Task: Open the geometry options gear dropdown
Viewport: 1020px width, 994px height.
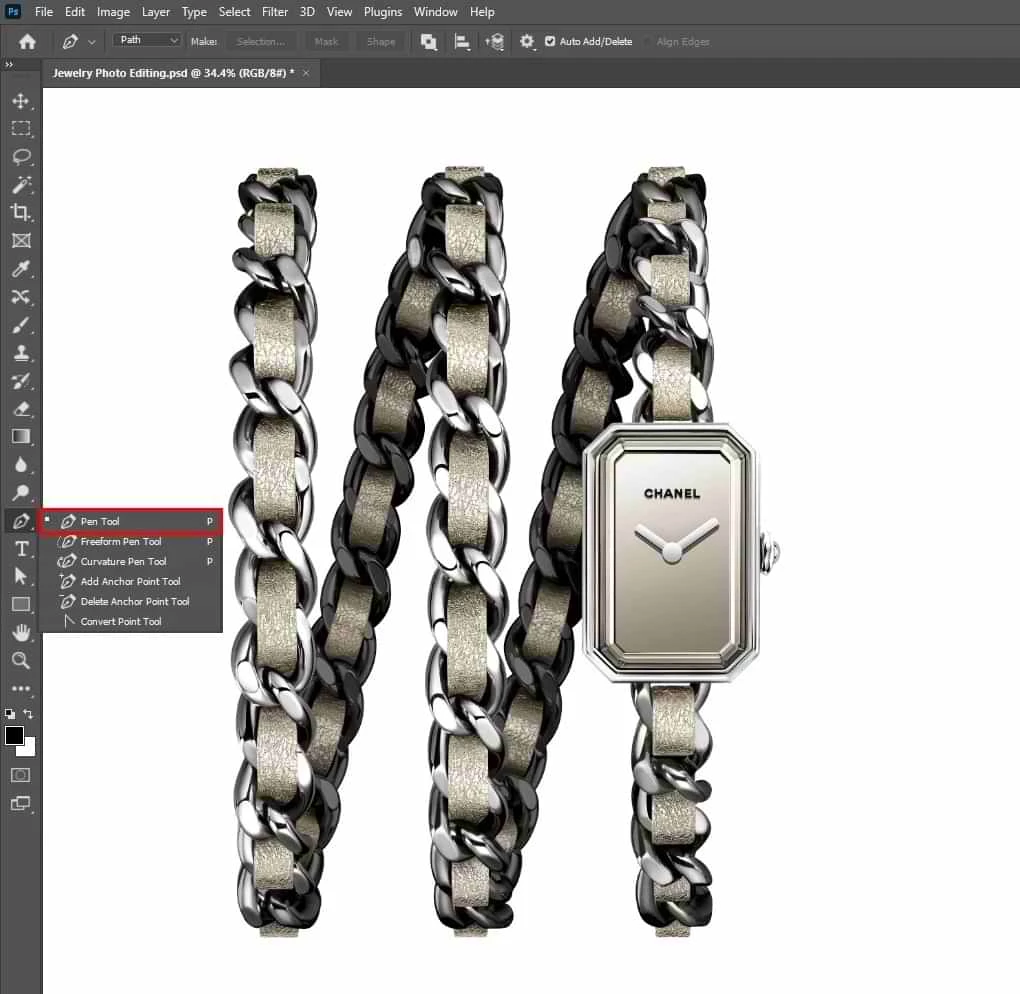Action: click(527, 41)
